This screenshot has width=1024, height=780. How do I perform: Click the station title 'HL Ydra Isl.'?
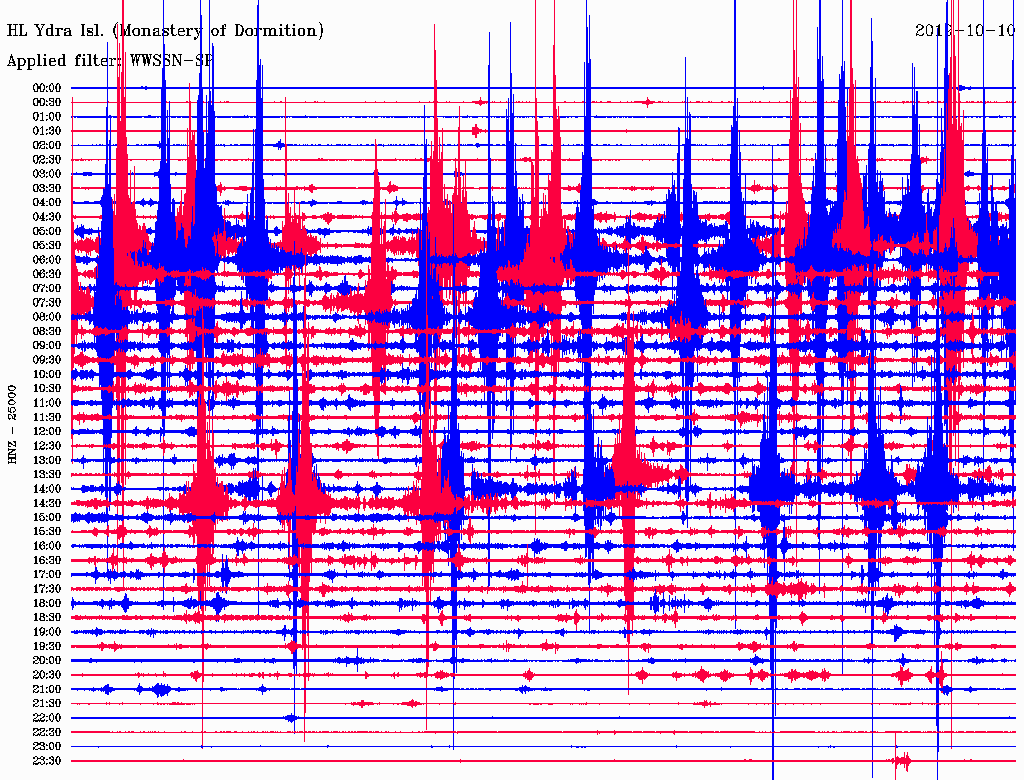(x=56, y=31)
